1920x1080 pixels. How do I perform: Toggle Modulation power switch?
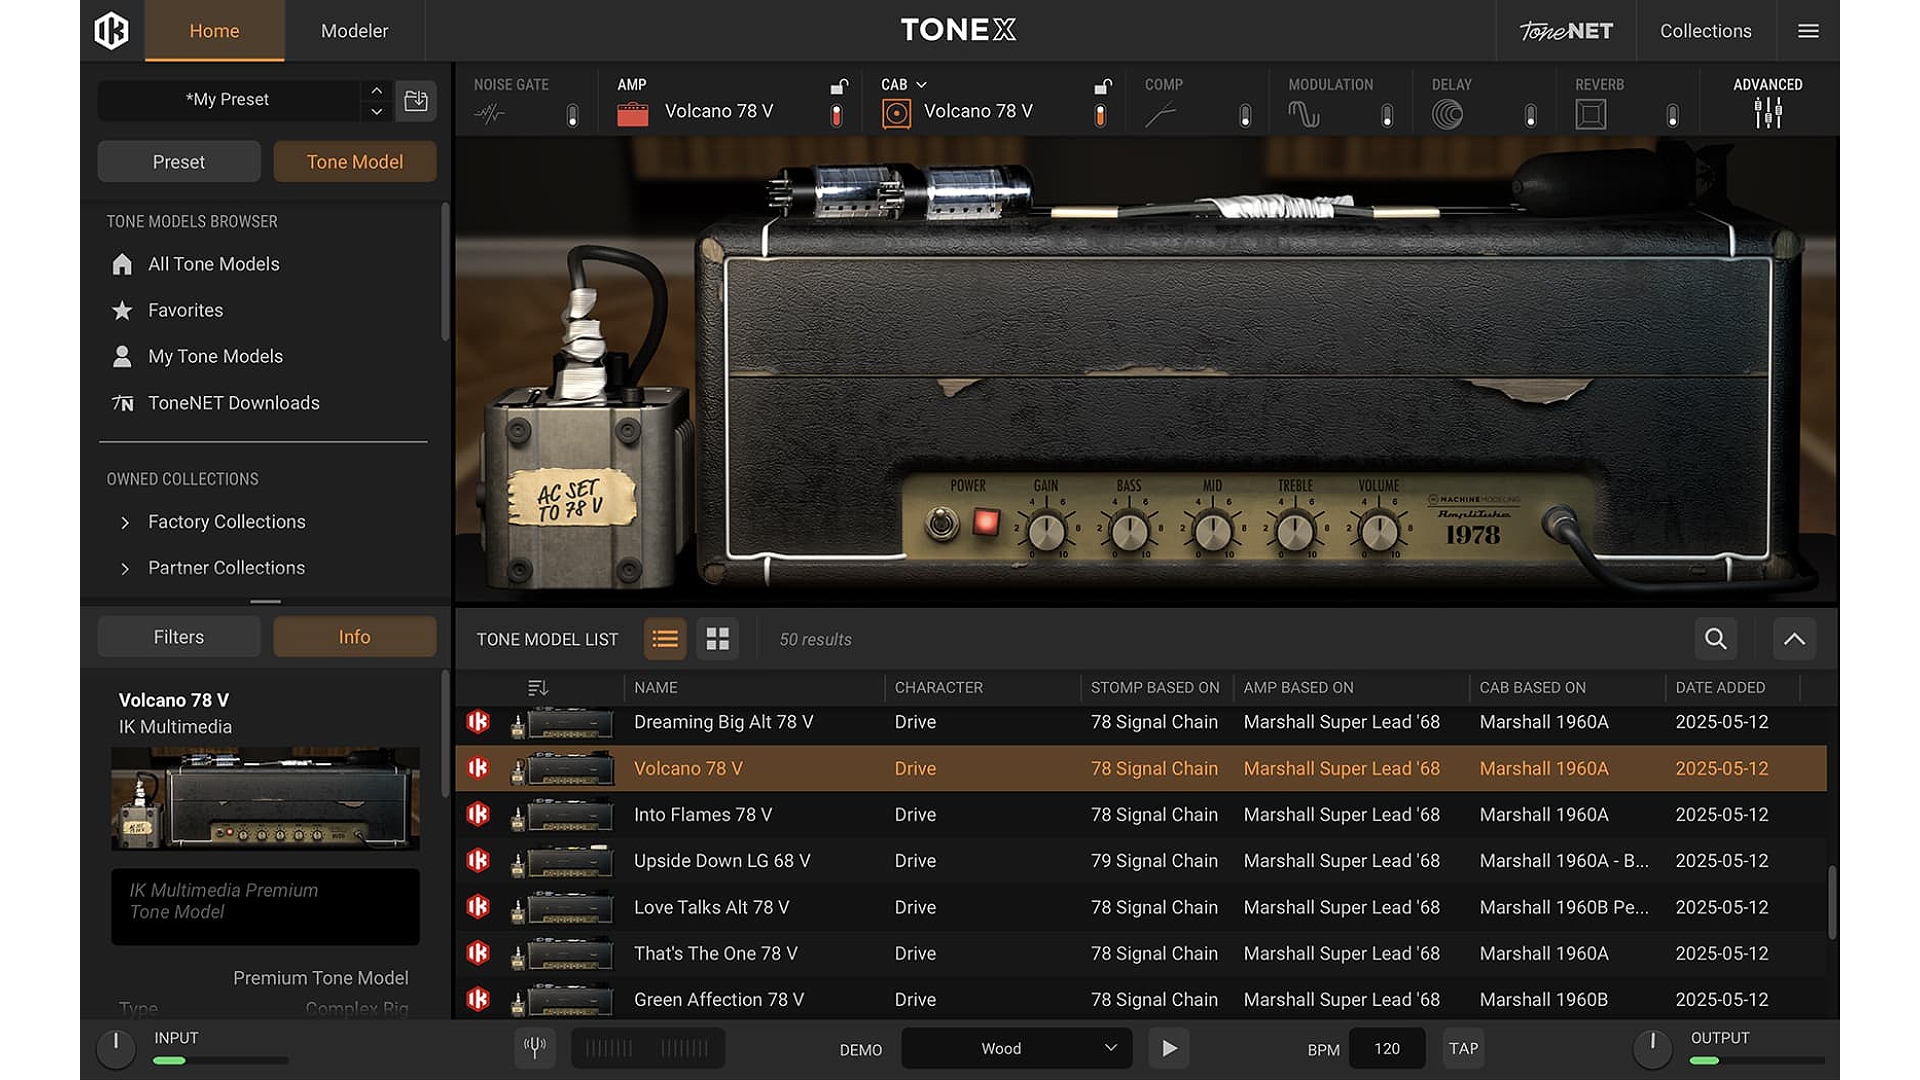tap(1387, 115)
